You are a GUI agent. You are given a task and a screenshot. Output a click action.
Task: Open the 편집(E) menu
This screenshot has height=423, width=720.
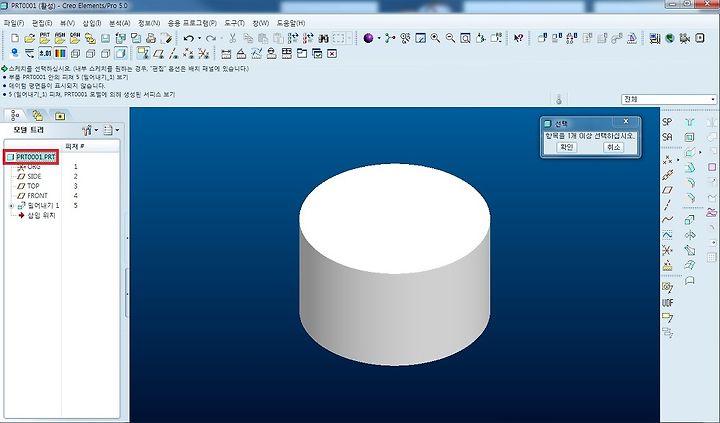42,23
